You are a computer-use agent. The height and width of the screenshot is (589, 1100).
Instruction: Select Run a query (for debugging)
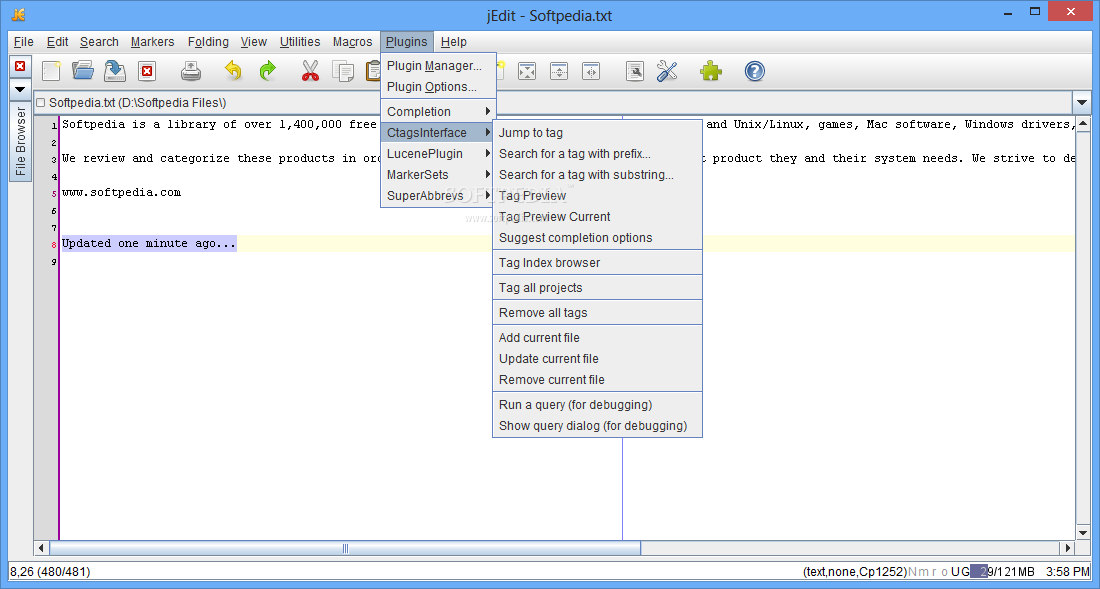[x=597, y=405]
